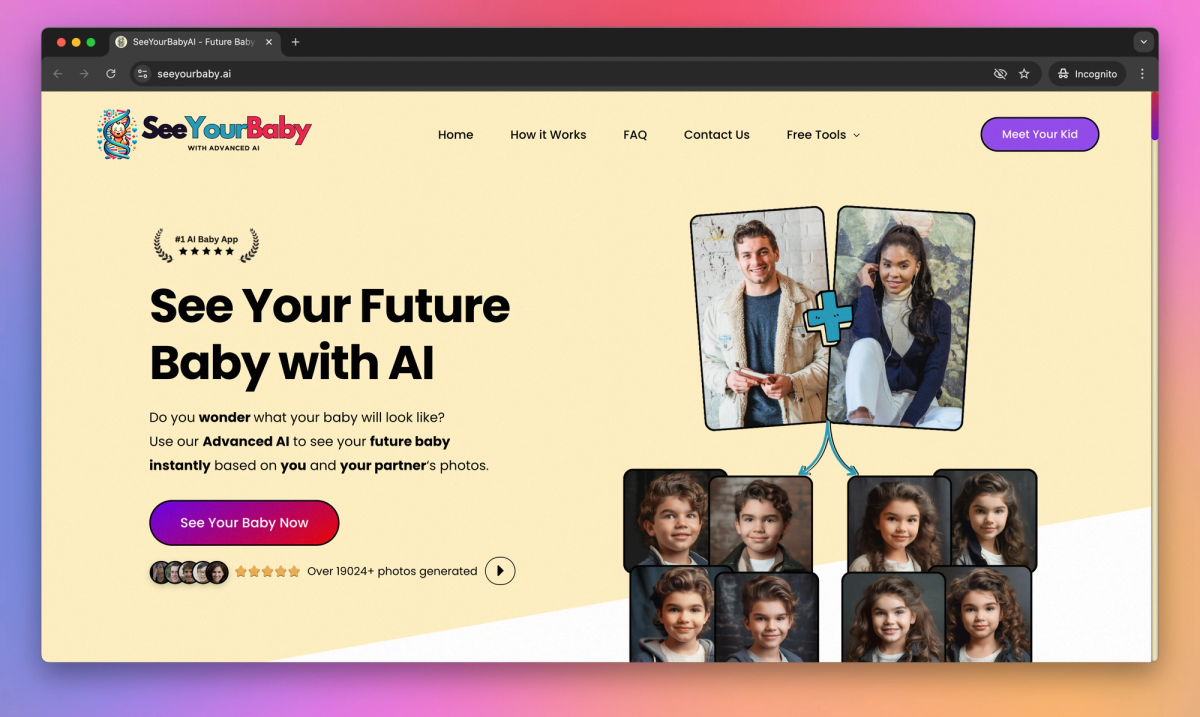Click the Meet Your Kid button
This screenshot has width=1200, height=717.
coord(1040,134)
